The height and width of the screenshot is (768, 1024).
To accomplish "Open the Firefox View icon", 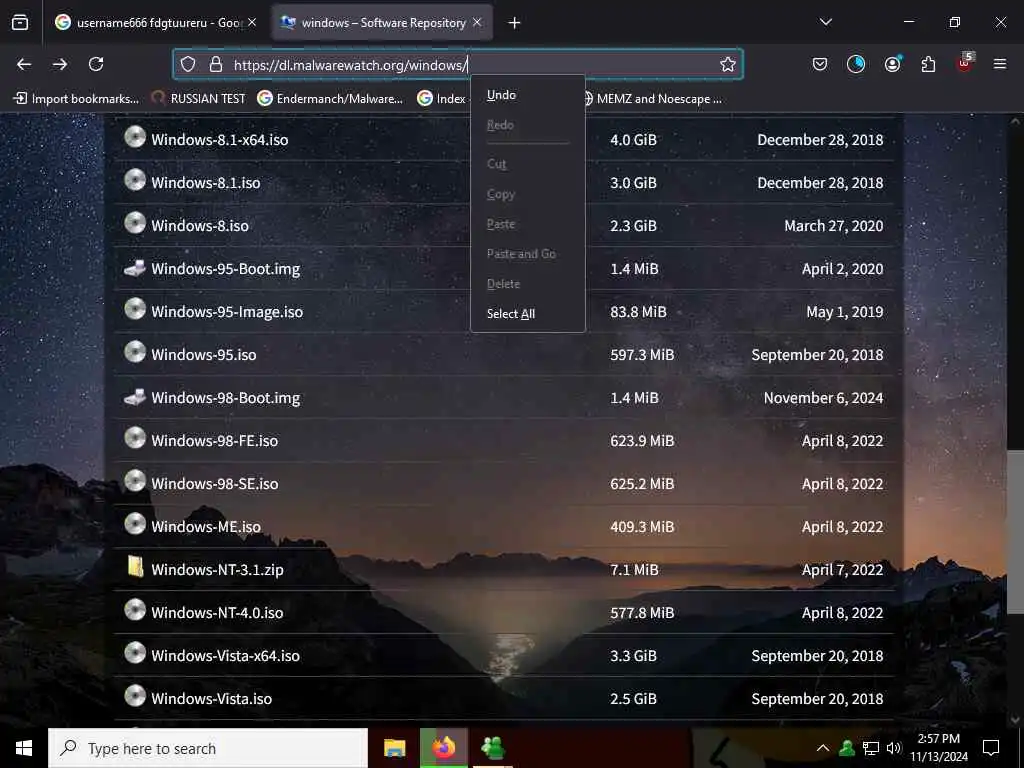I will coord(20,22).
